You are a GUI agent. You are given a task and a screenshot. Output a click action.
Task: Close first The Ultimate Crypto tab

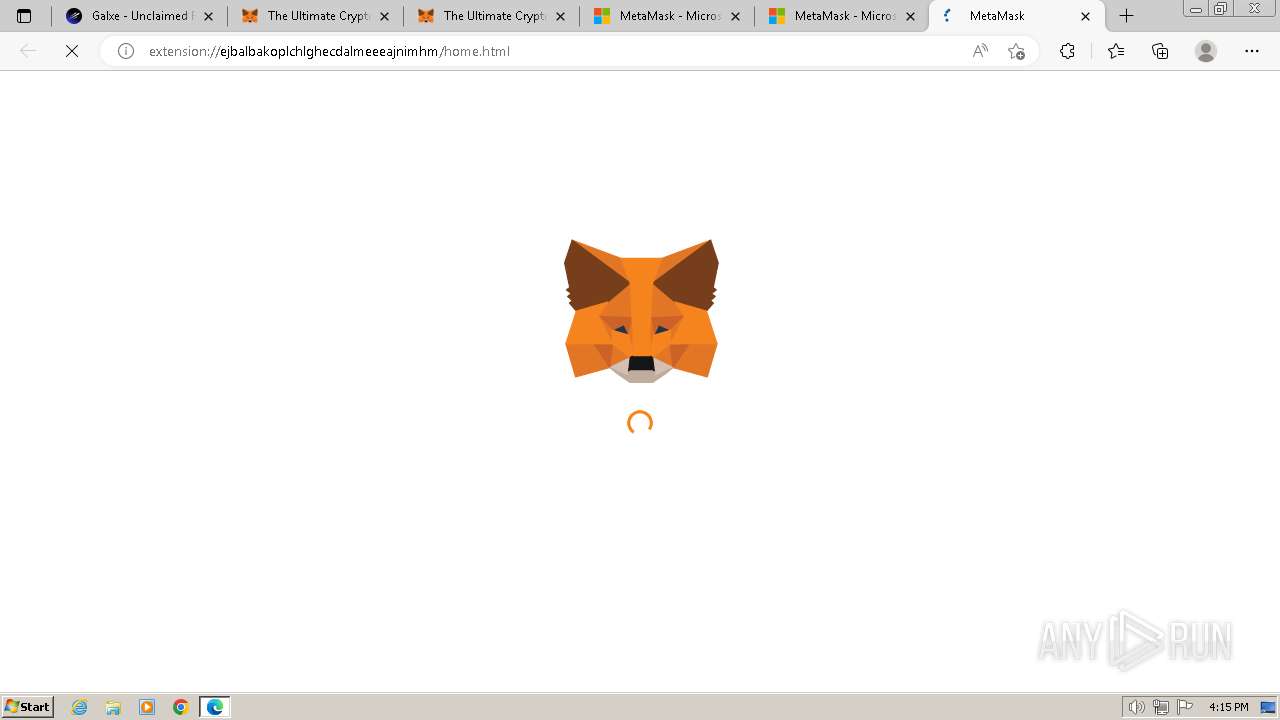click(x=384, y=16)
